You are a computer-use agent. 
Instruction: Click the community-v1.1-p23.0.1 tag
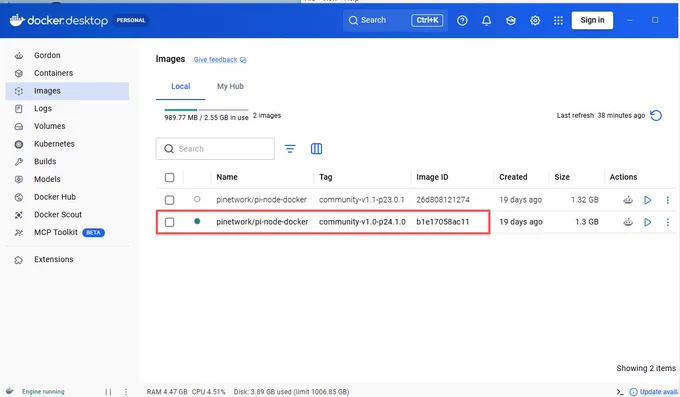click(361, 200)
